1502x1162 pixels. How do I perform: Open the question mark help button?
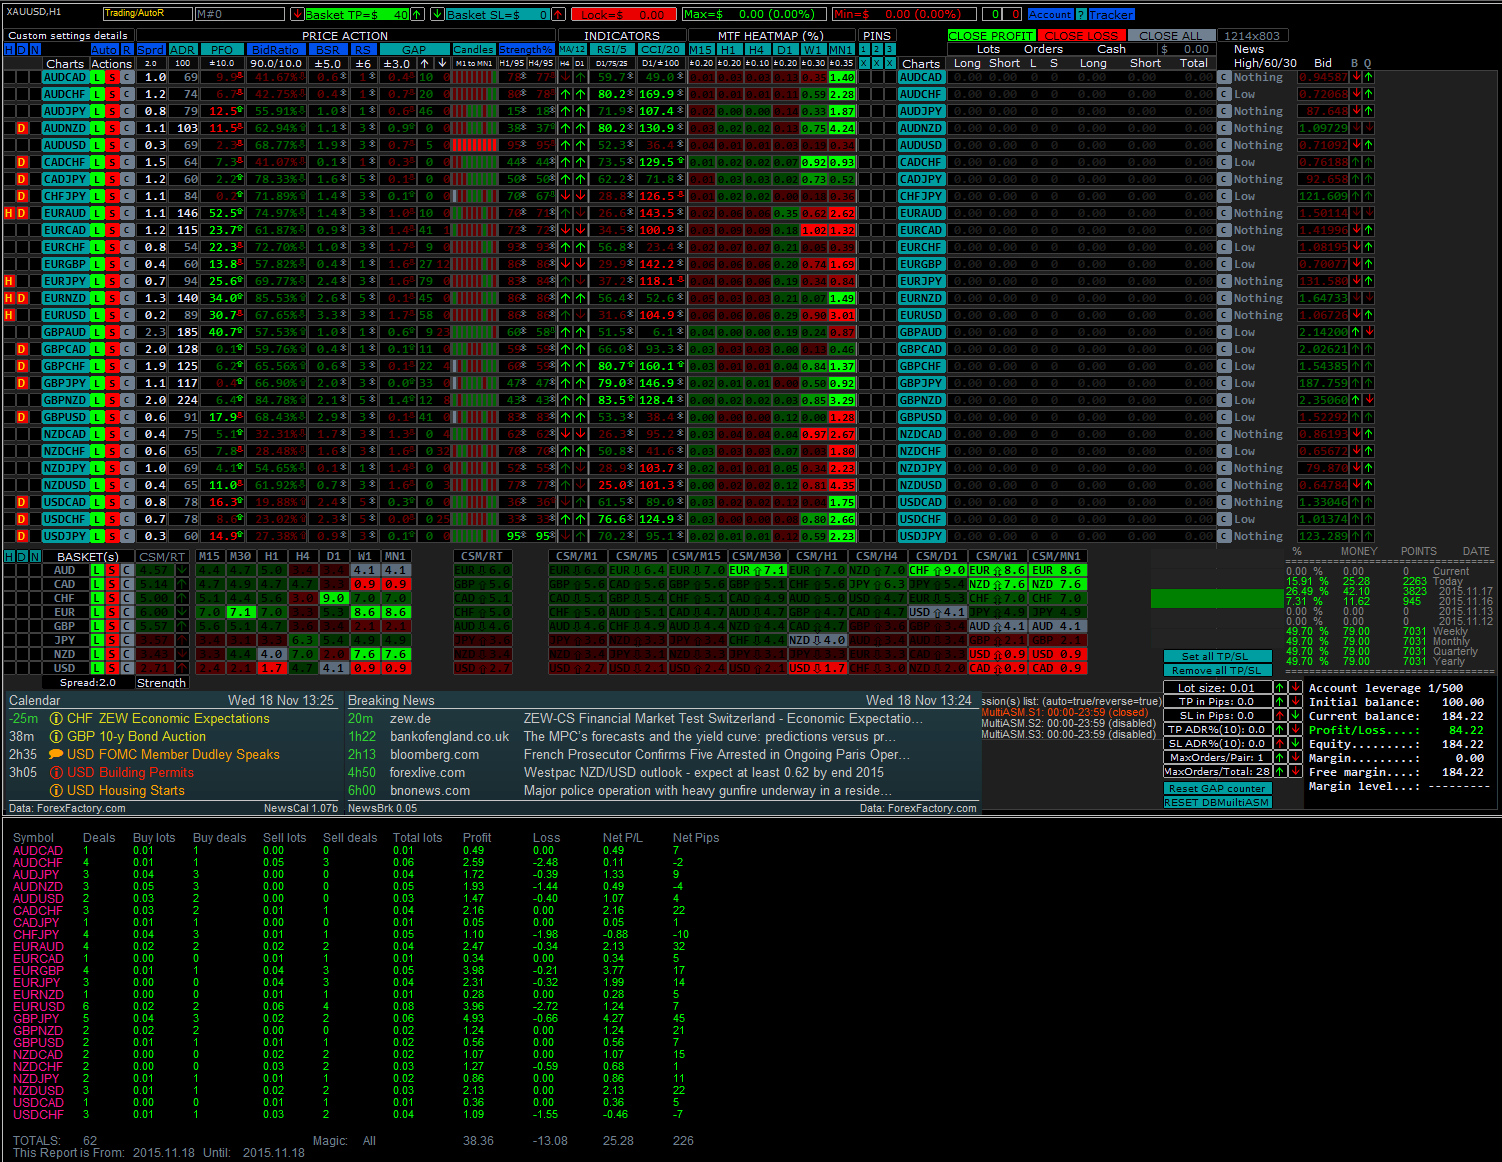(x=1081, y=15)
